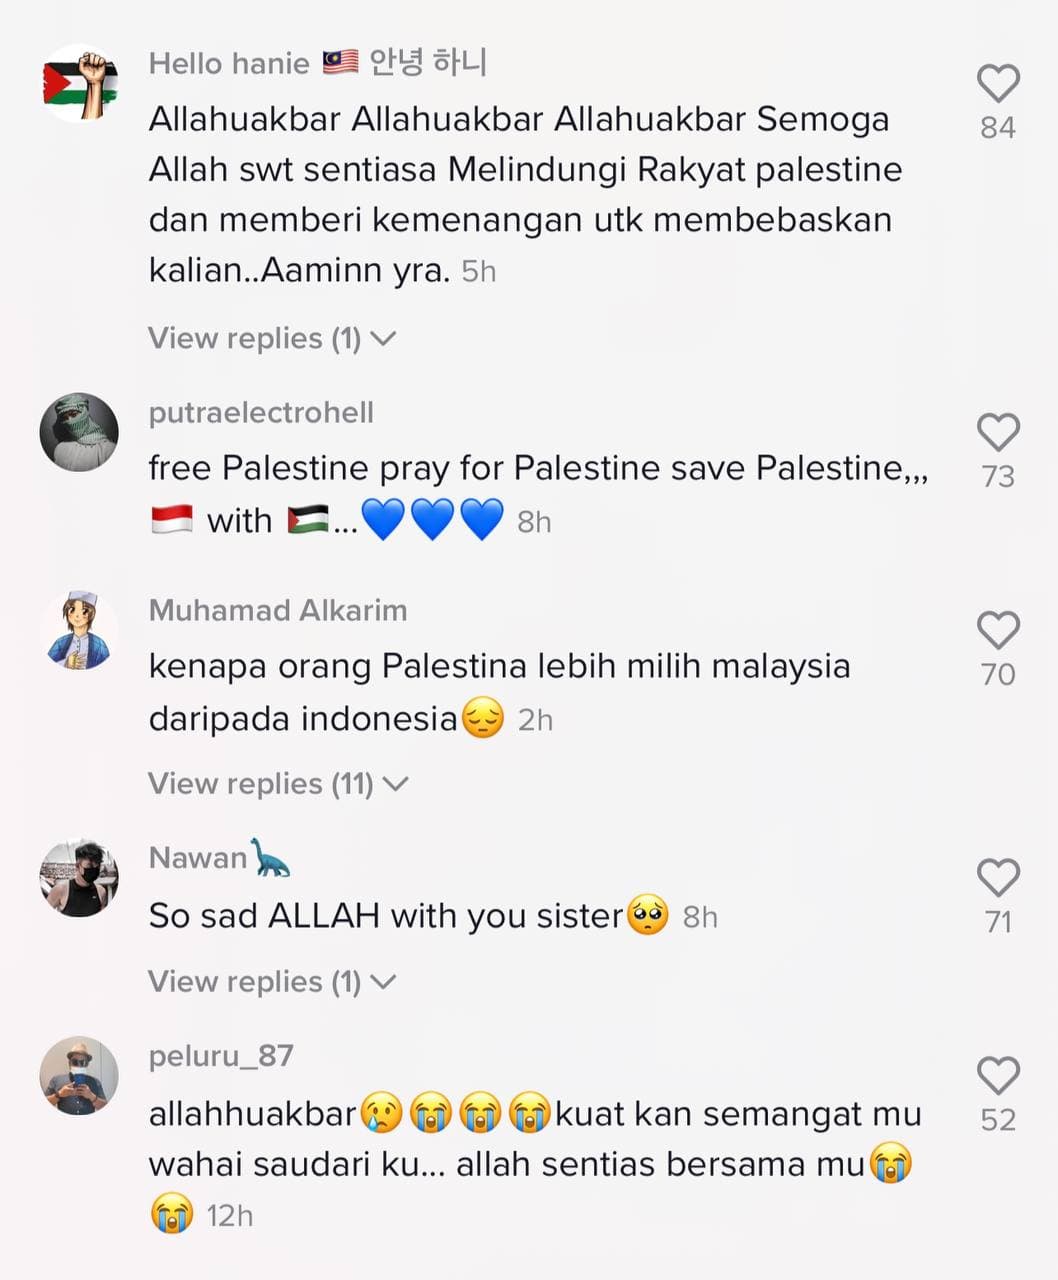Image resolution: width=1058 pixels, height=1280 pixels.
Task: Like Nawan's comment with heart icon
Action: tap(998, 877)
